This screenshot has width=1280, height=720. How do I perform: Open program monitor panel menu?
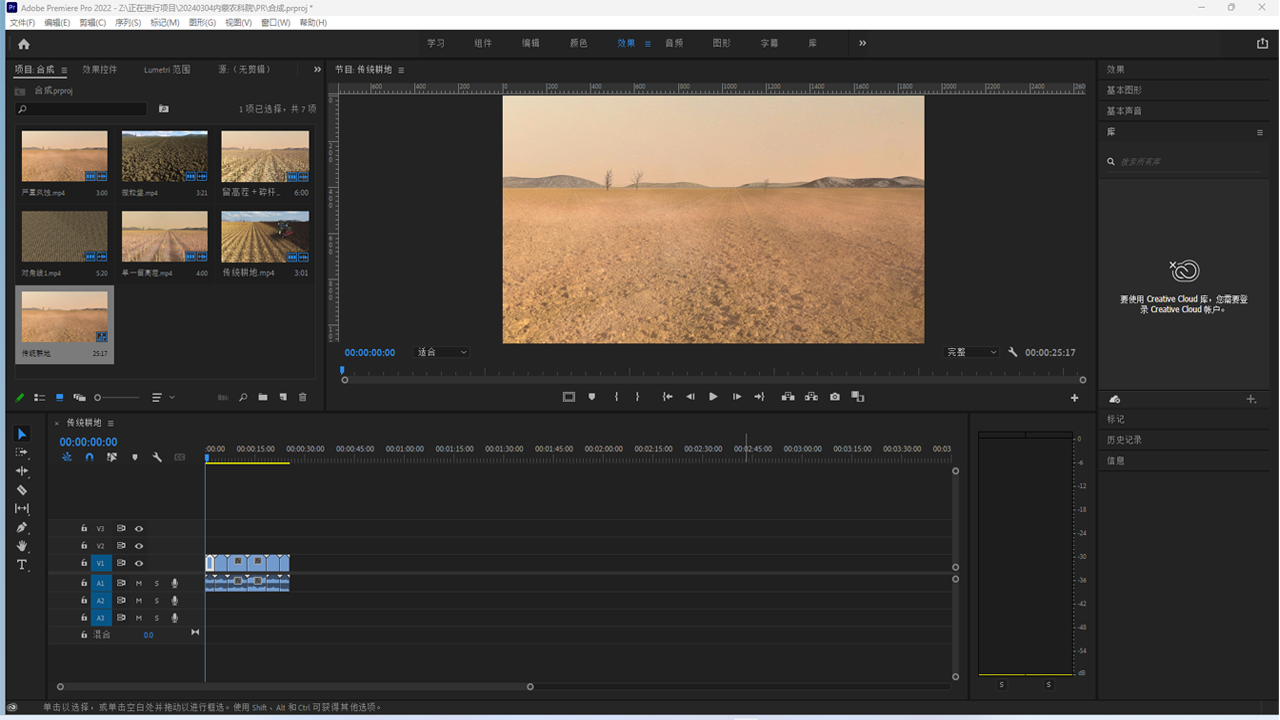pyautogui.click(x=401, y=70)
